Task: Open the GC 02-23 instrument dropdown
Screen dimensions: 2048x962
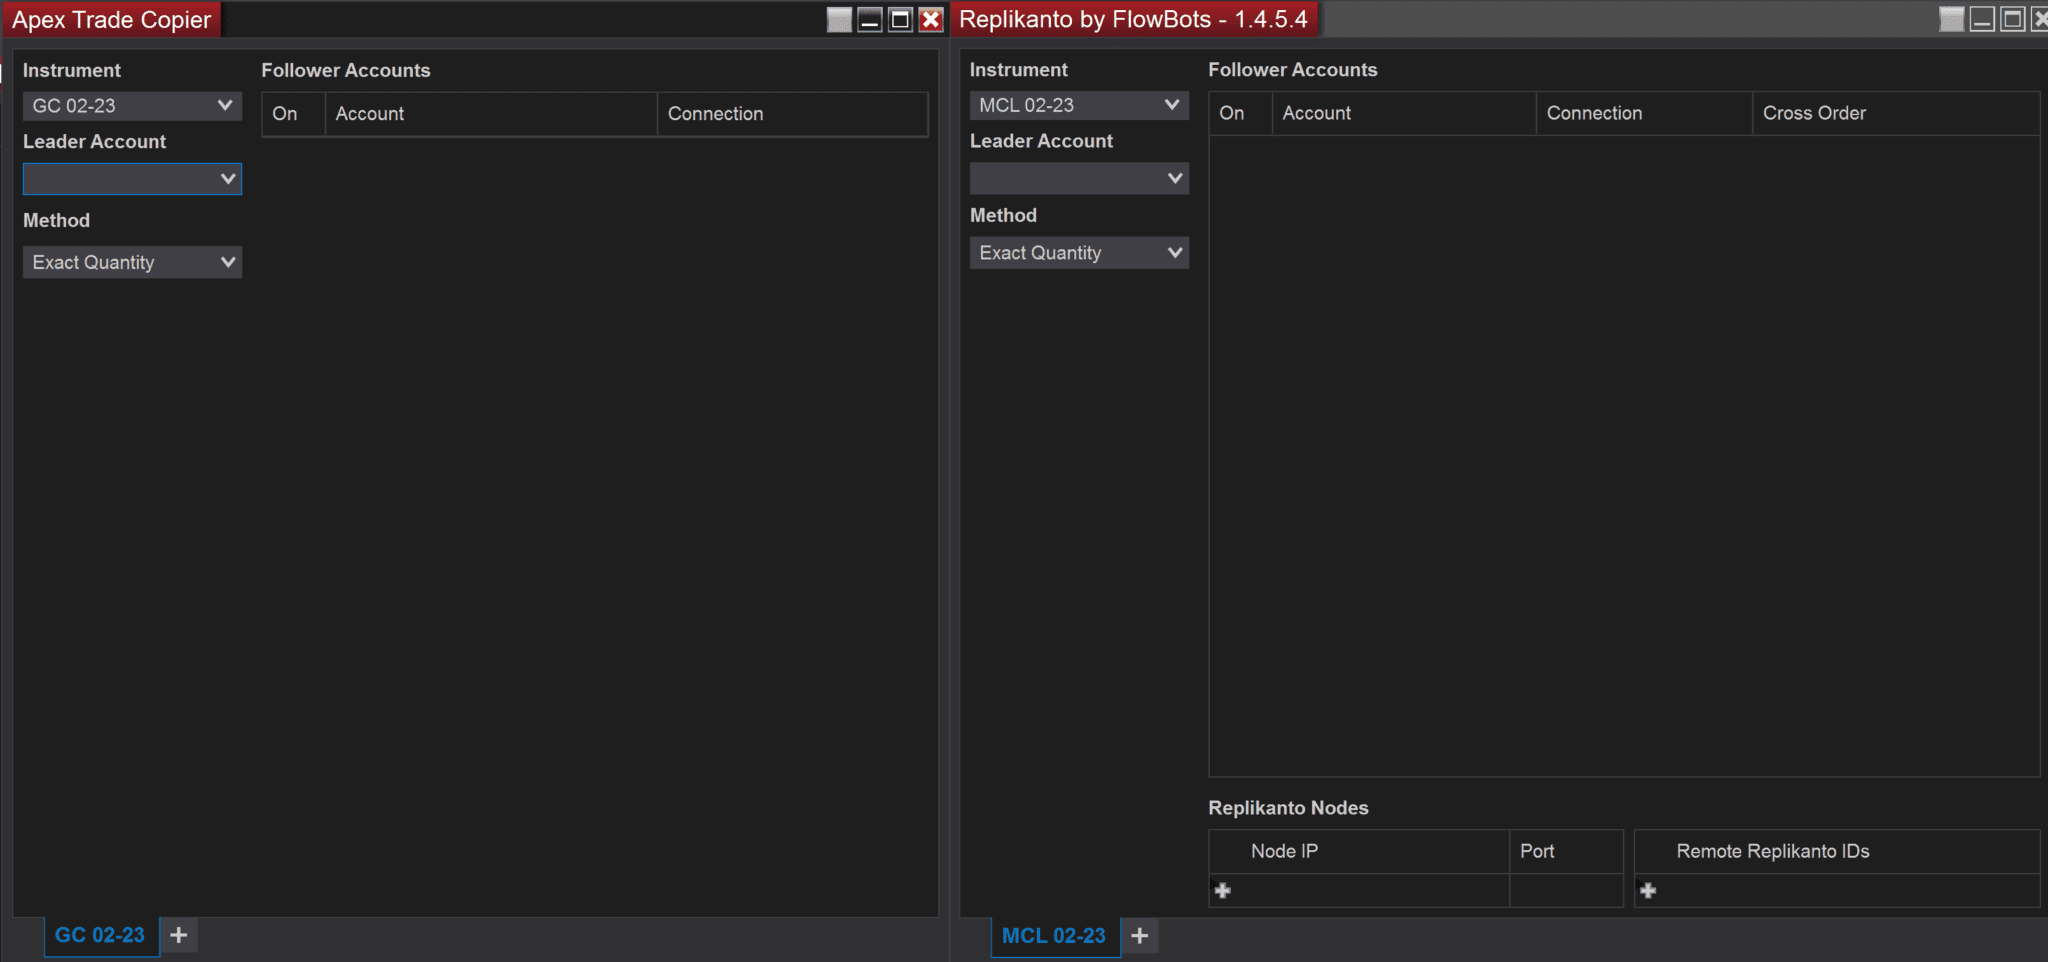Action: tap(132, 106)
